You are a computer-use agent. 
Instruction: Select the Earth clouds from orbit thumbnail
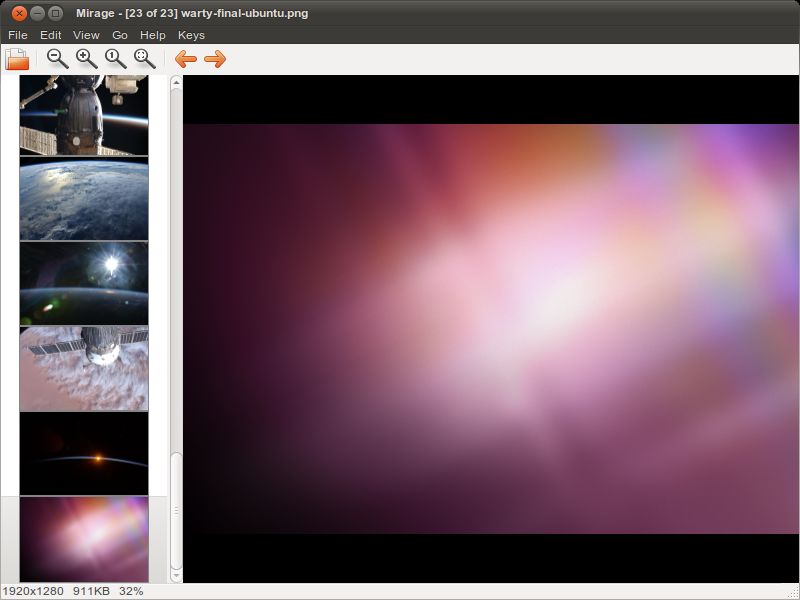point(84,198)
